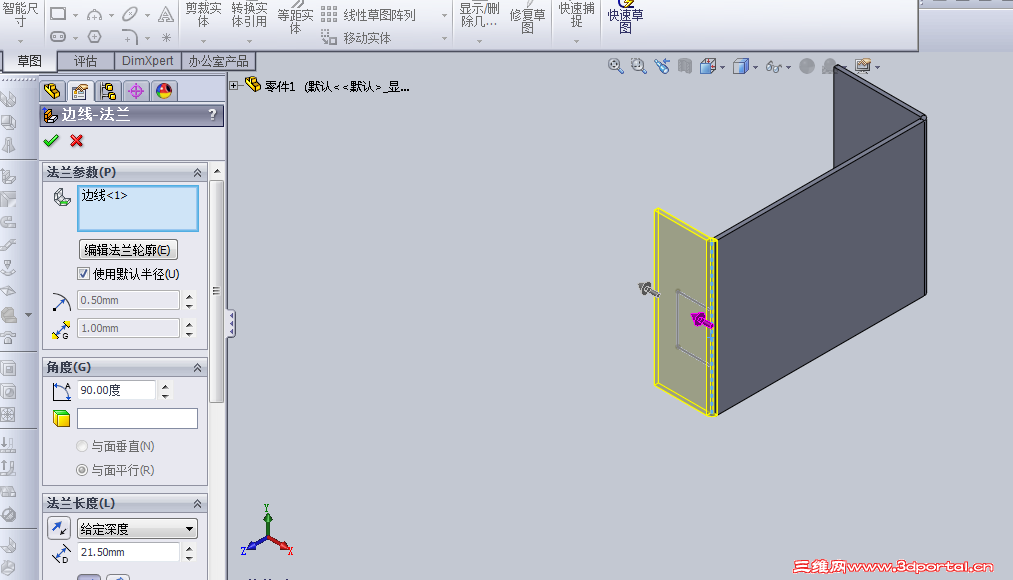Image resolution: width=1013 pixels, height=580 pixels.
Task: Increase flange angle with up spinner
Action: [165, 386]
